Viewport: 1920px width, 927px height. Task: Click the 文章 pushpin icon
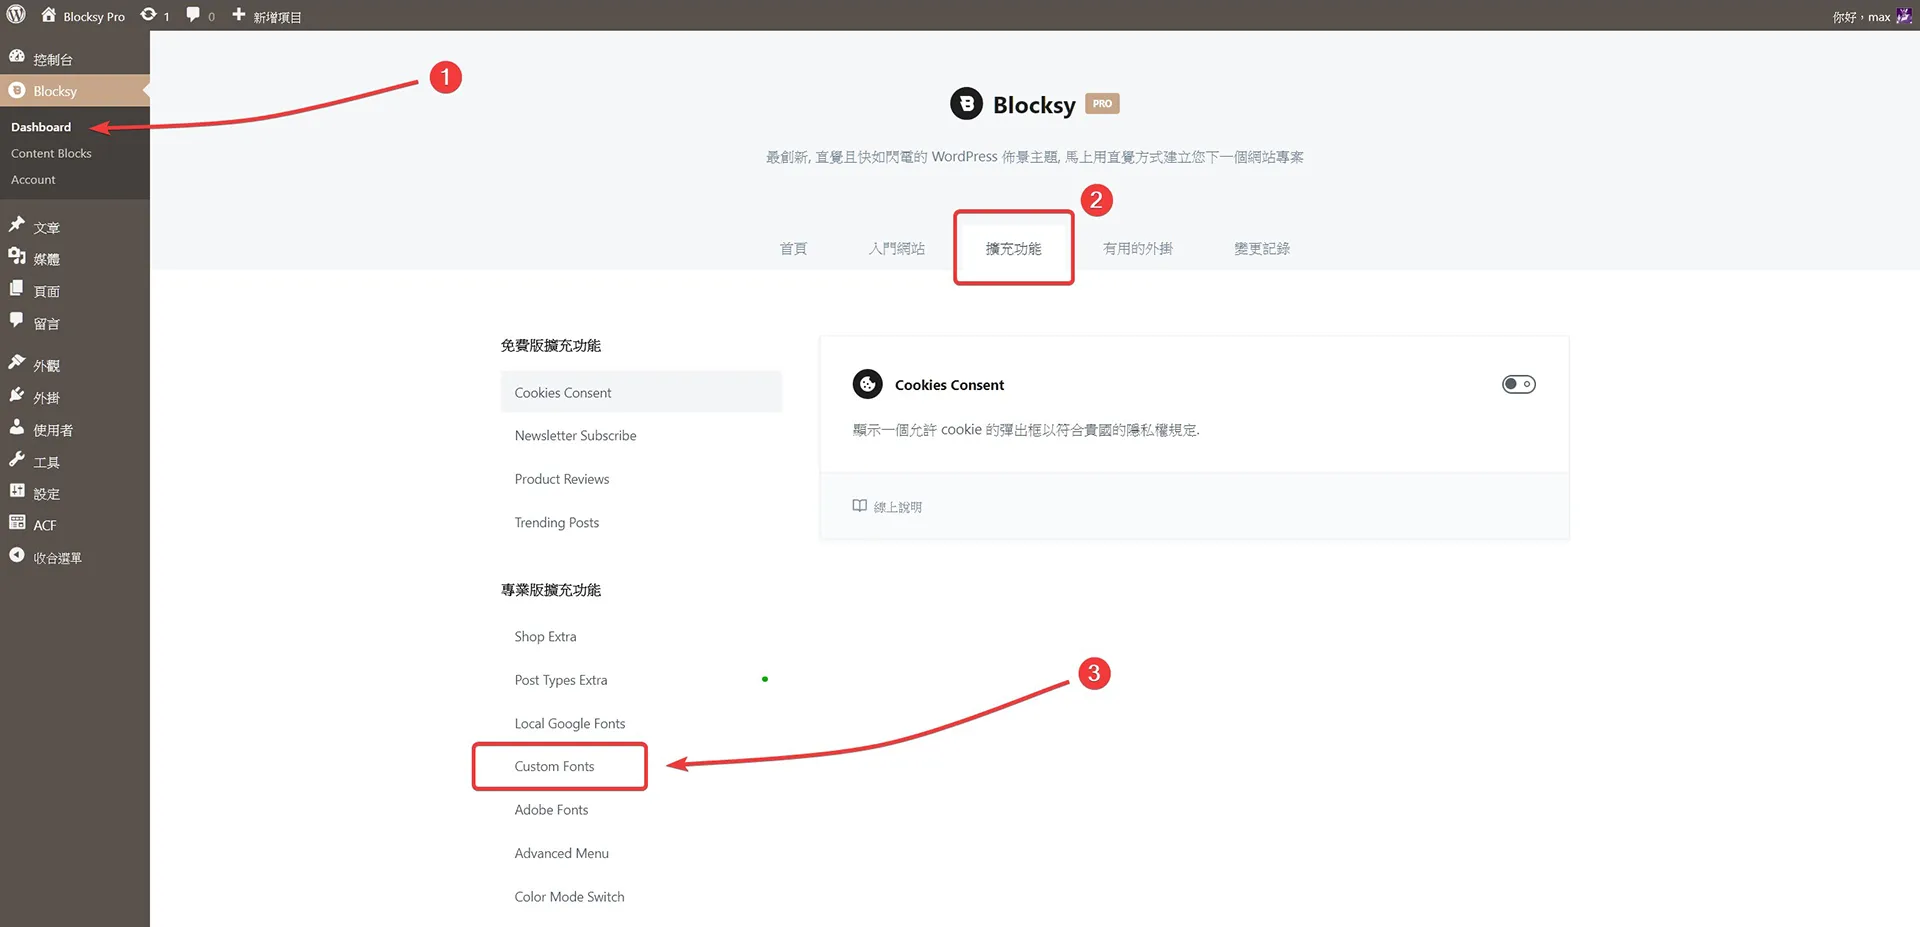17,225
